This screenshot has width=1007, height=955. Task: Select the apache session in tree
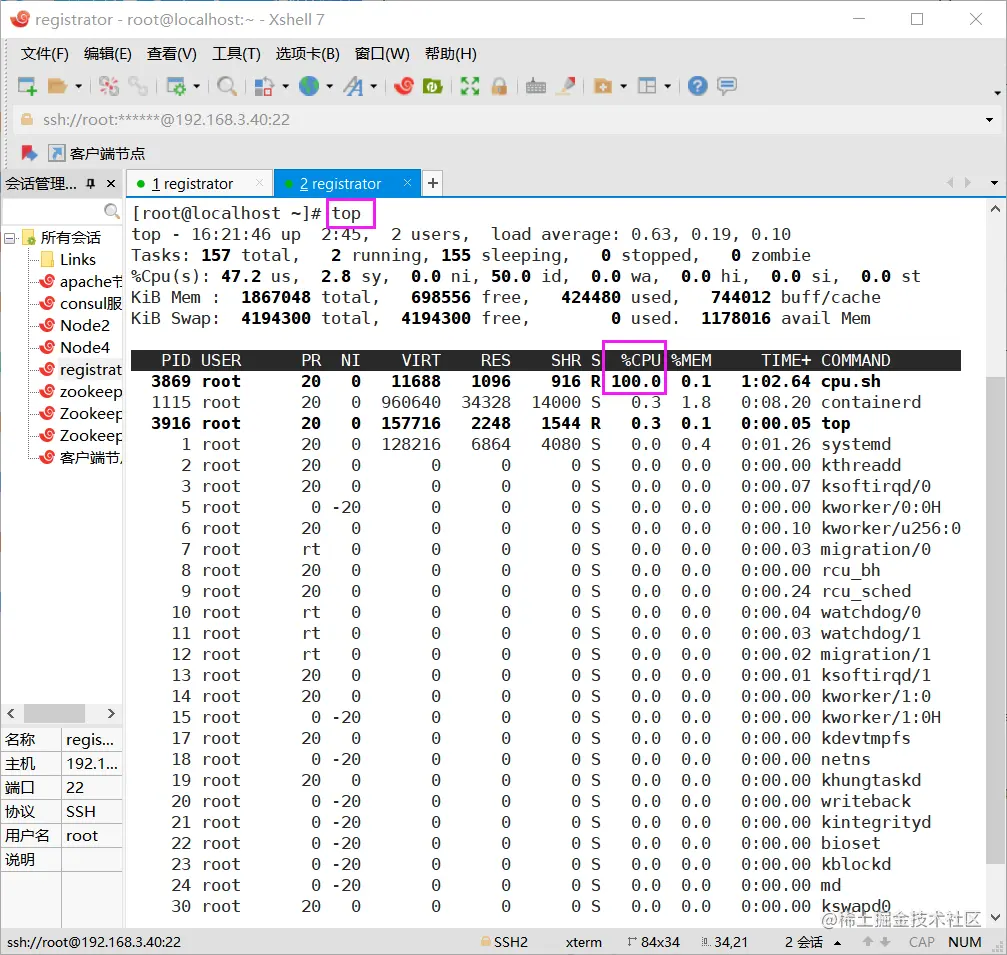pos(81,281)
